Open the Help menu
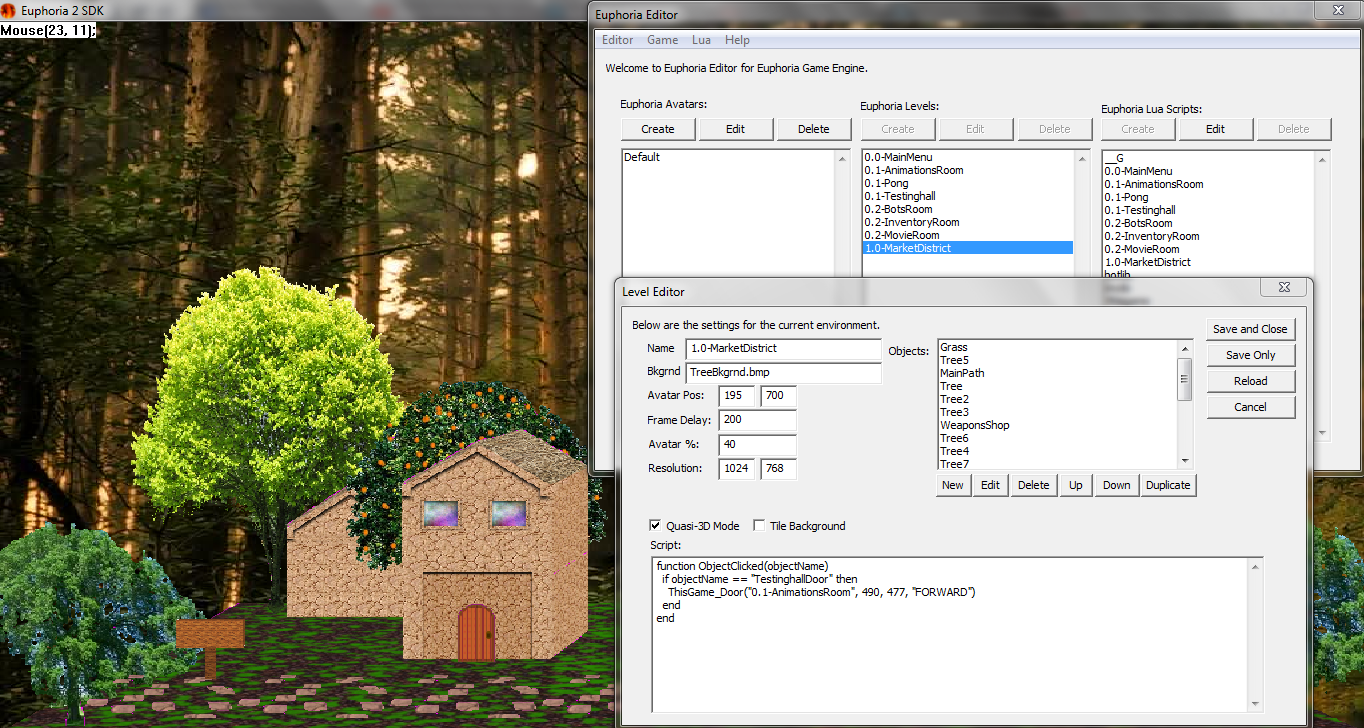This screenshot has height=728, width=1364. [x=737, y=40]
